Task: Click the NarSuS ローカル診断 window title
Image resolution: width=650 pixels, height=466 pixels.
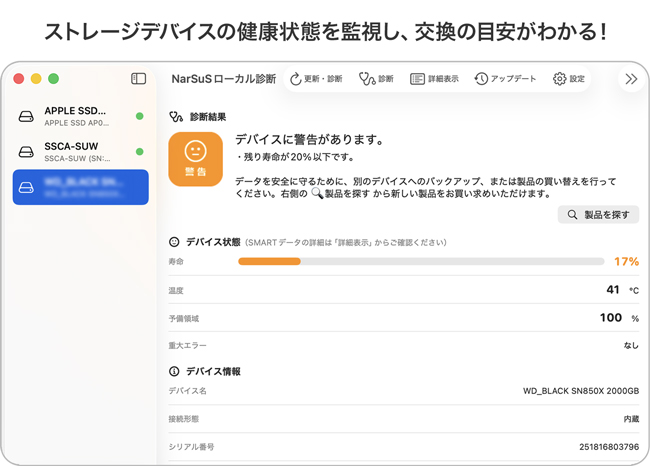Action: coord(224,79)
